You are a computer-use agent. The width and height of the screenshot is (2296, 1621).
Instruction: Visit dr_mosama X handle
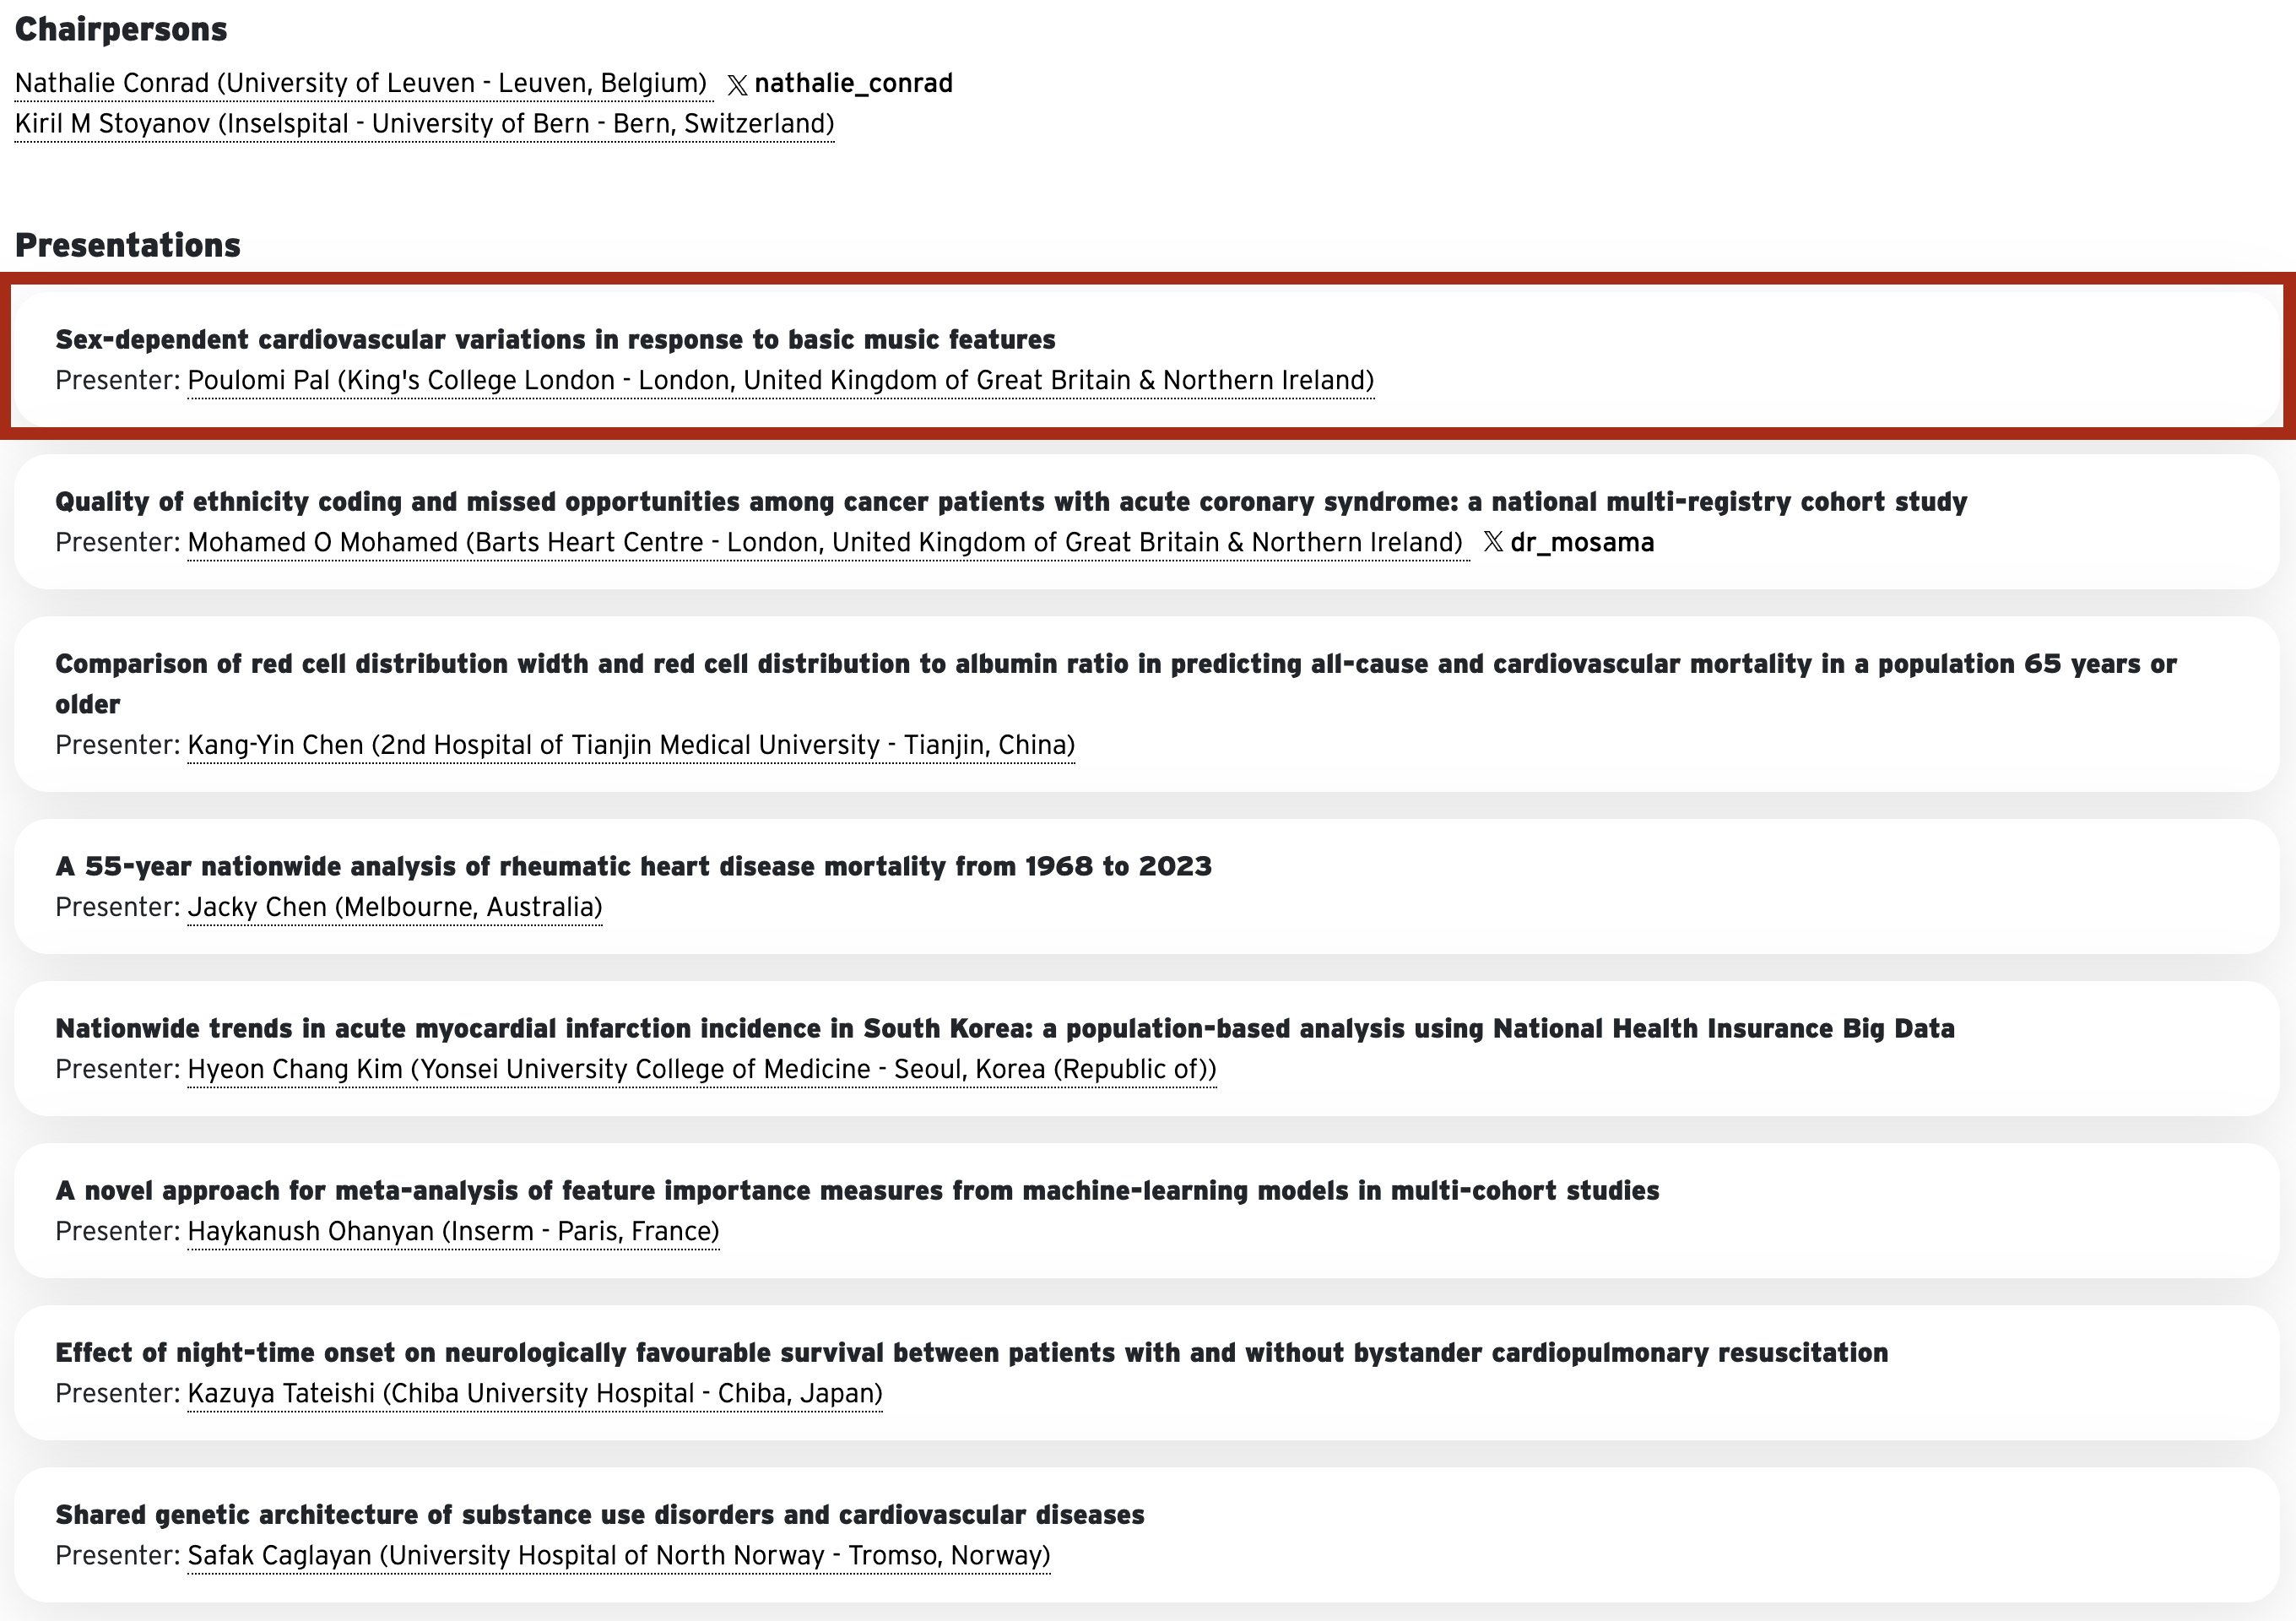1582,543
